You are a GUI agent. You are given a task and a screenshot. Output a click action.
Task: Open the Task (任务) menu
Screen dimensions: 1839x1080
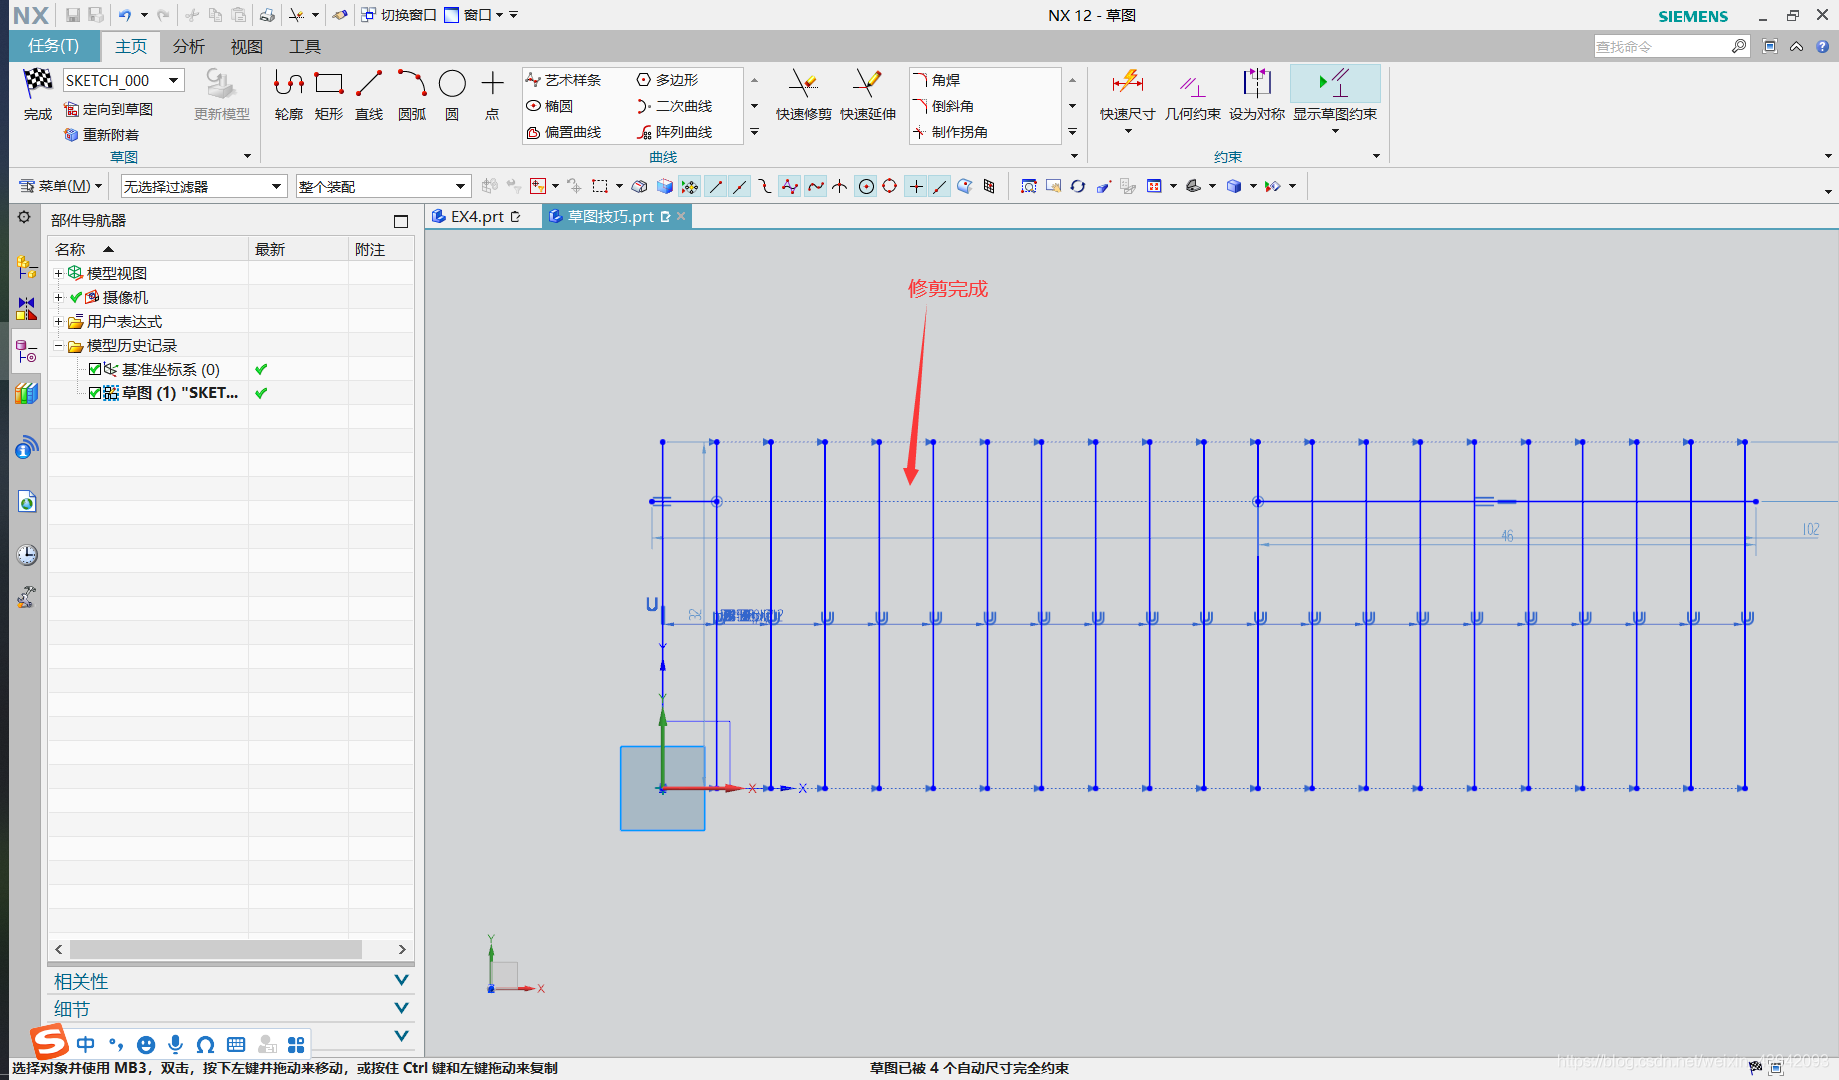[54, 46]
